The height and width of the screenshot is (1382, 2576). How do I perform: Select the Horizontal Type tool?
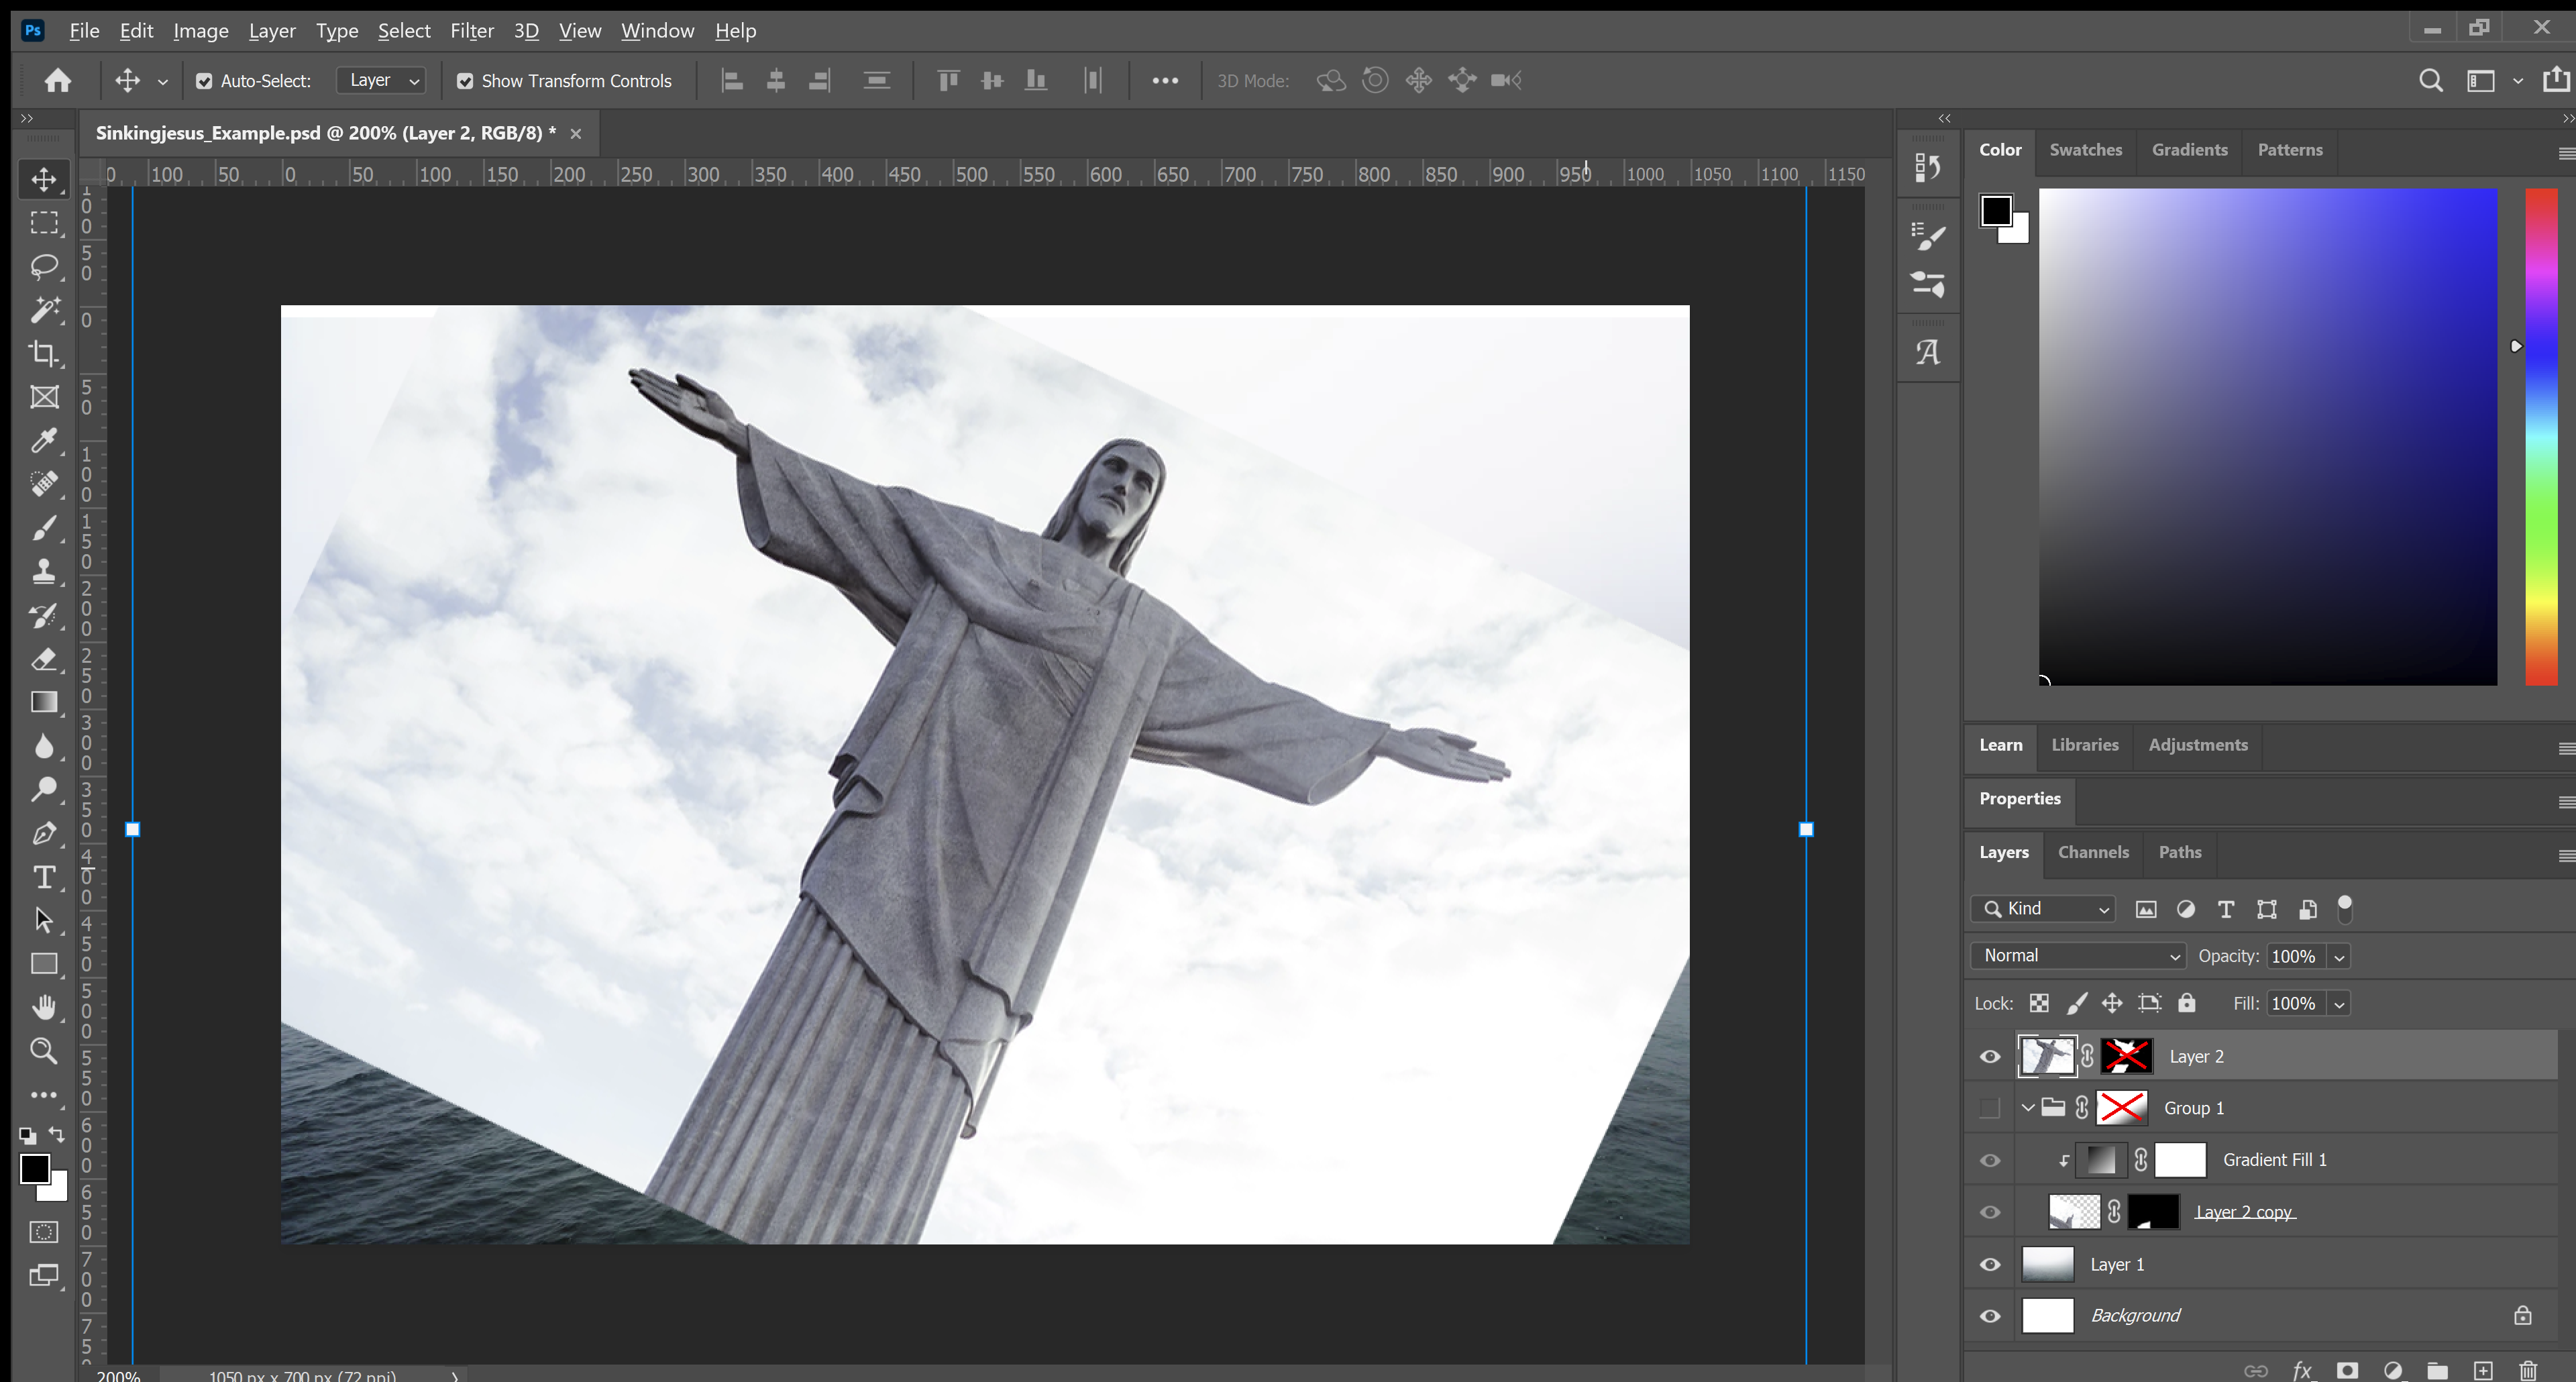click(x=44, y=877)
